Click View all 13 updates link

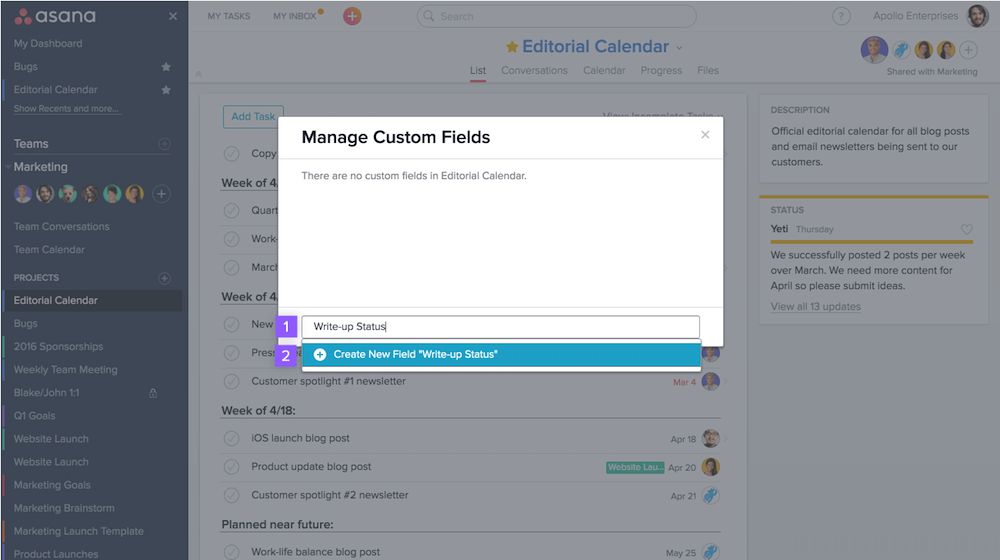815,307
